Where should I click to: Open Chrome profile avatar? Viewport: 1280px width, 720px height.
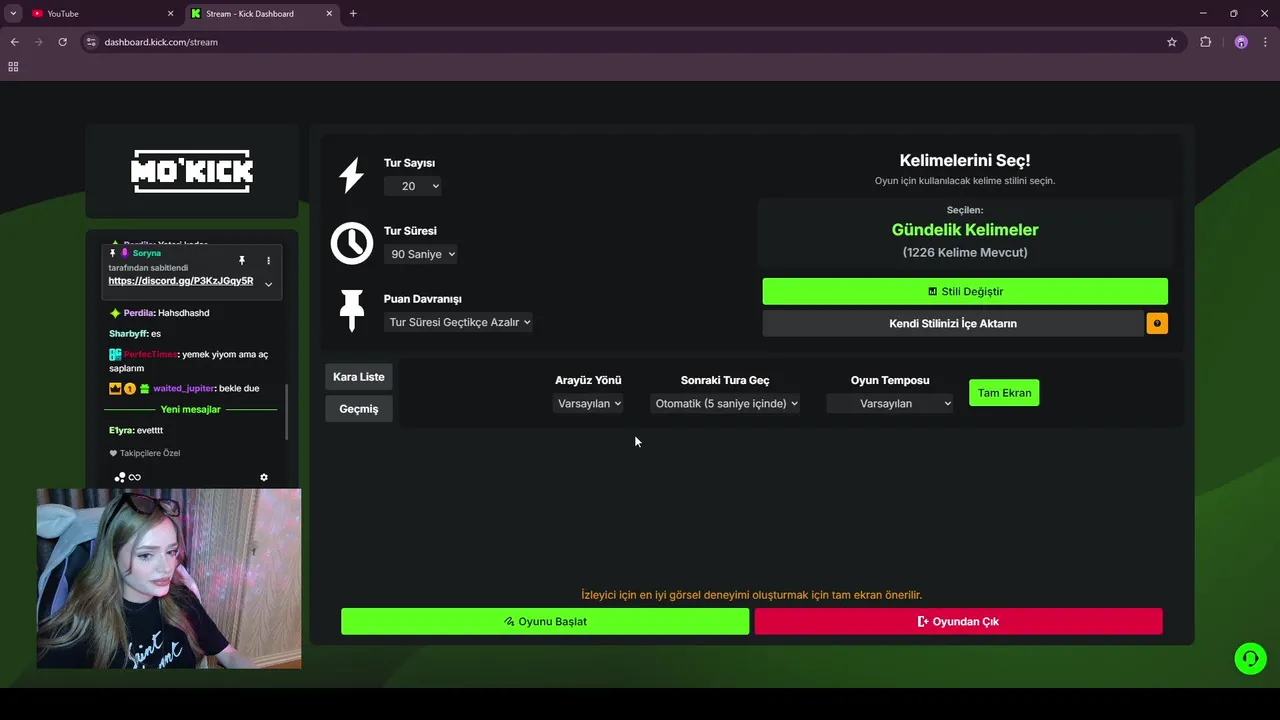point(1241,42)
